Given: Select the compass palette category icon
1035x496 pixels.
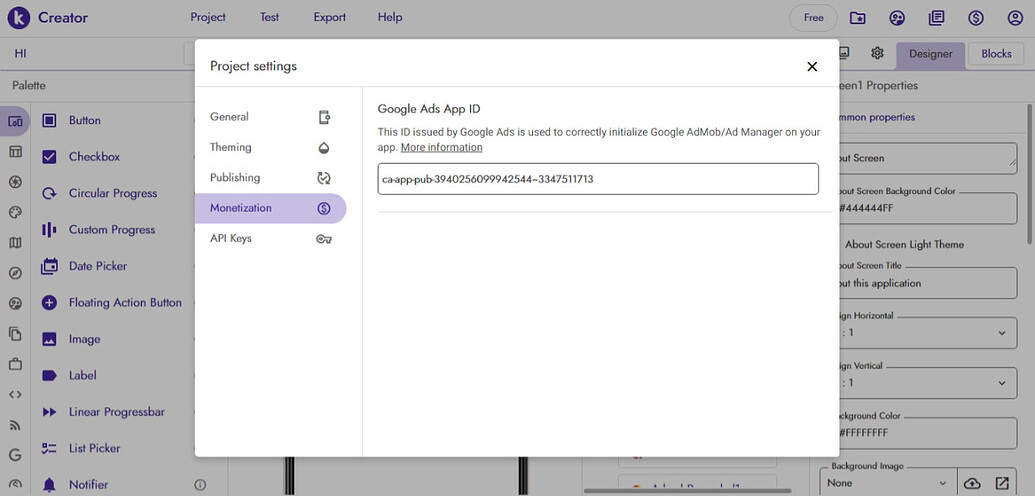Looking at the screenshot, I should 15,273.
